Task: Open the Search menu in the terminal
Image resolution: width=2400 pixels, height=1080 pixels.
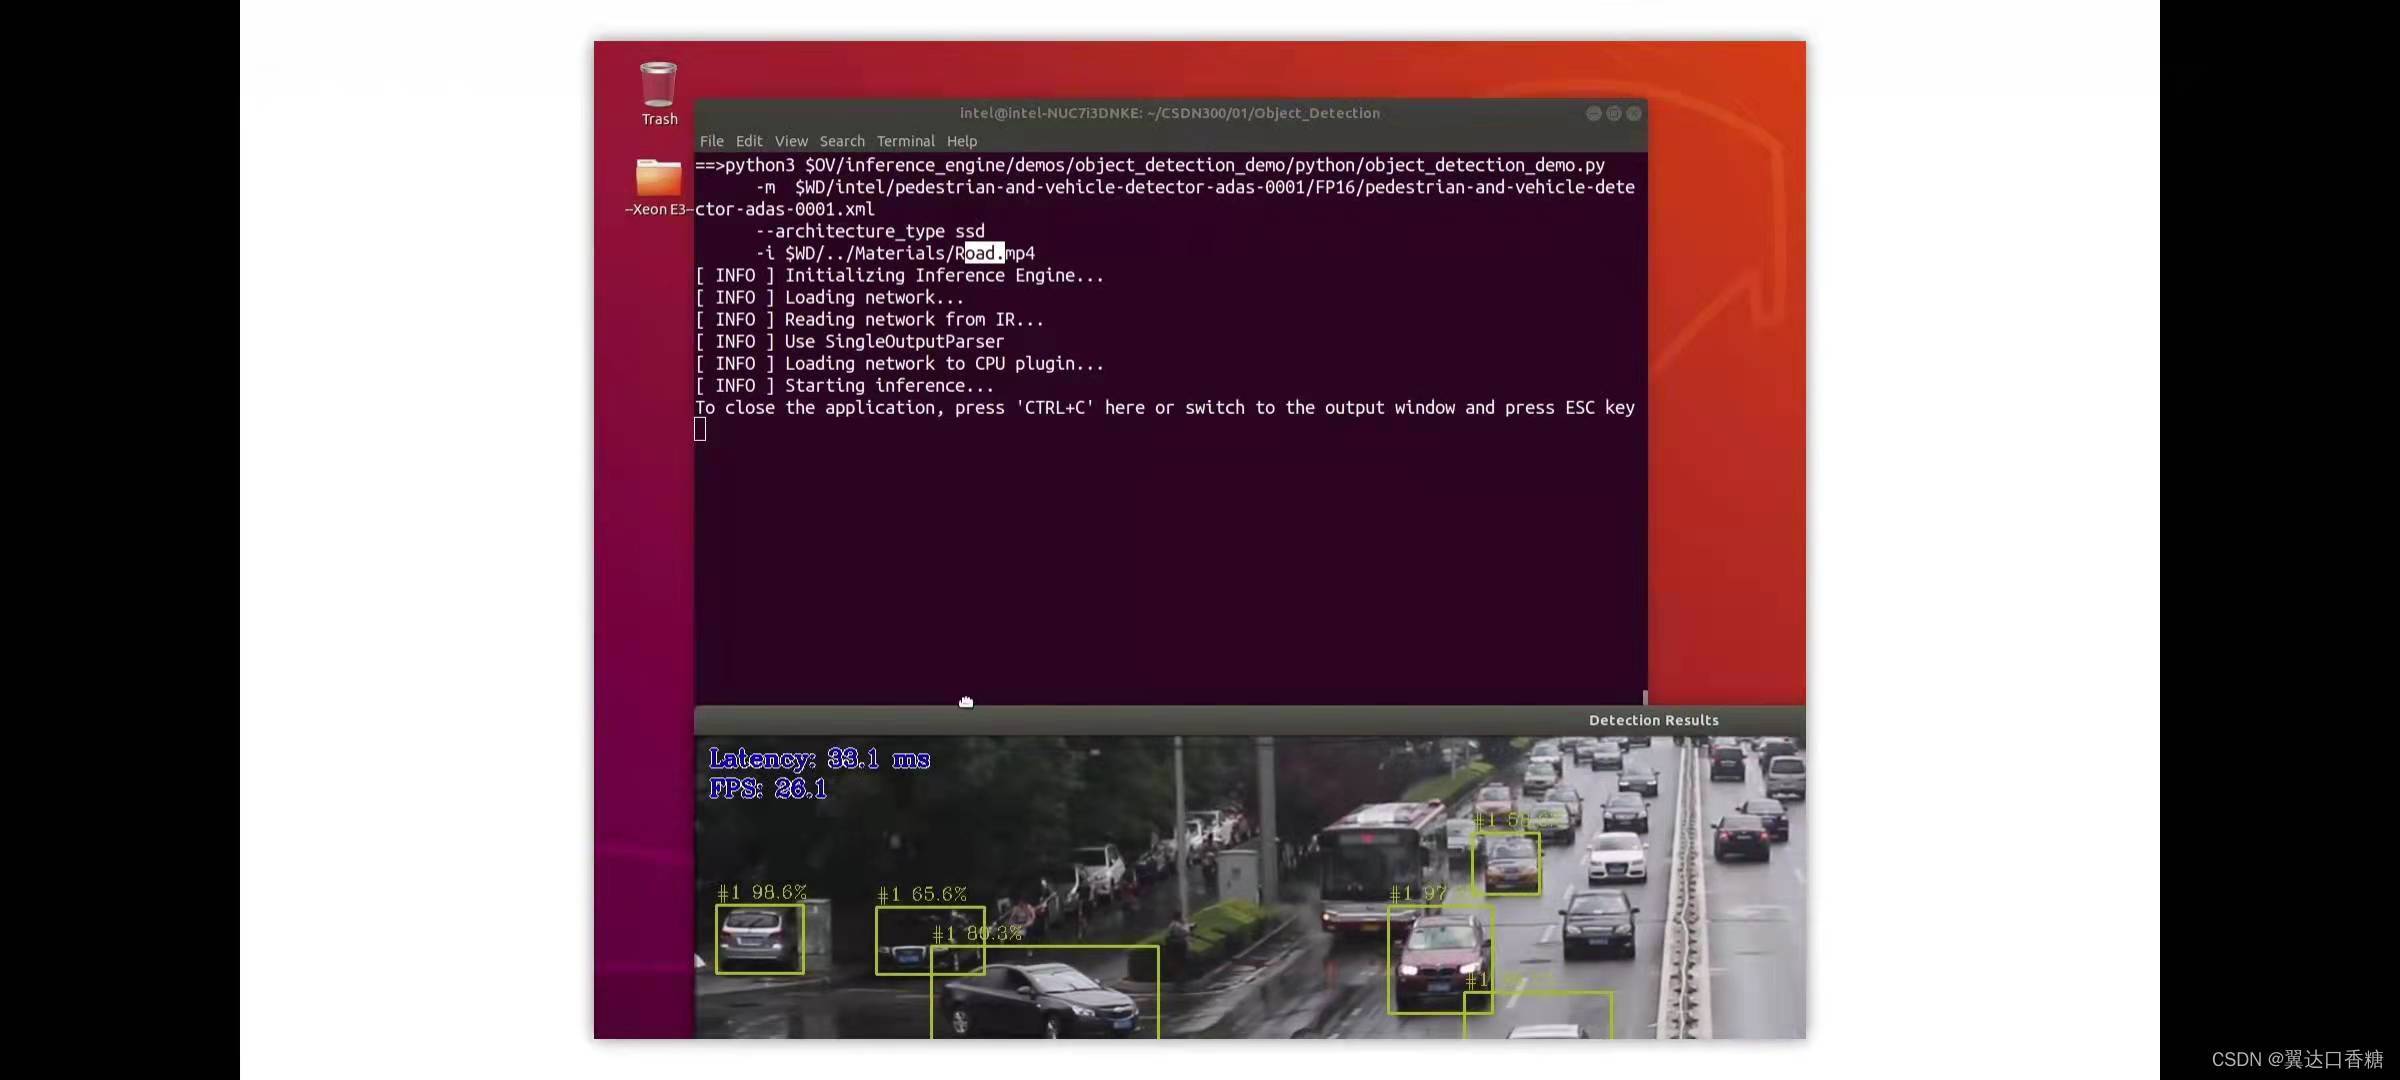Action: 842,141
